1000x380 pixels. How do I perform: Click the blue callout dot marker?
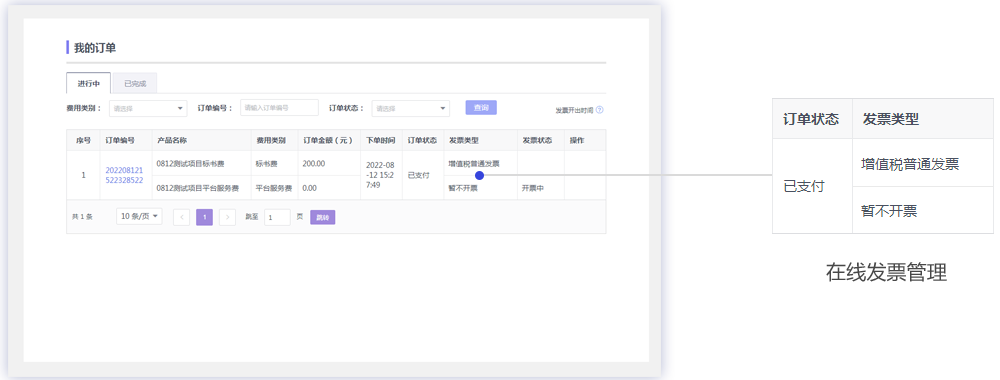pos(480,175)
